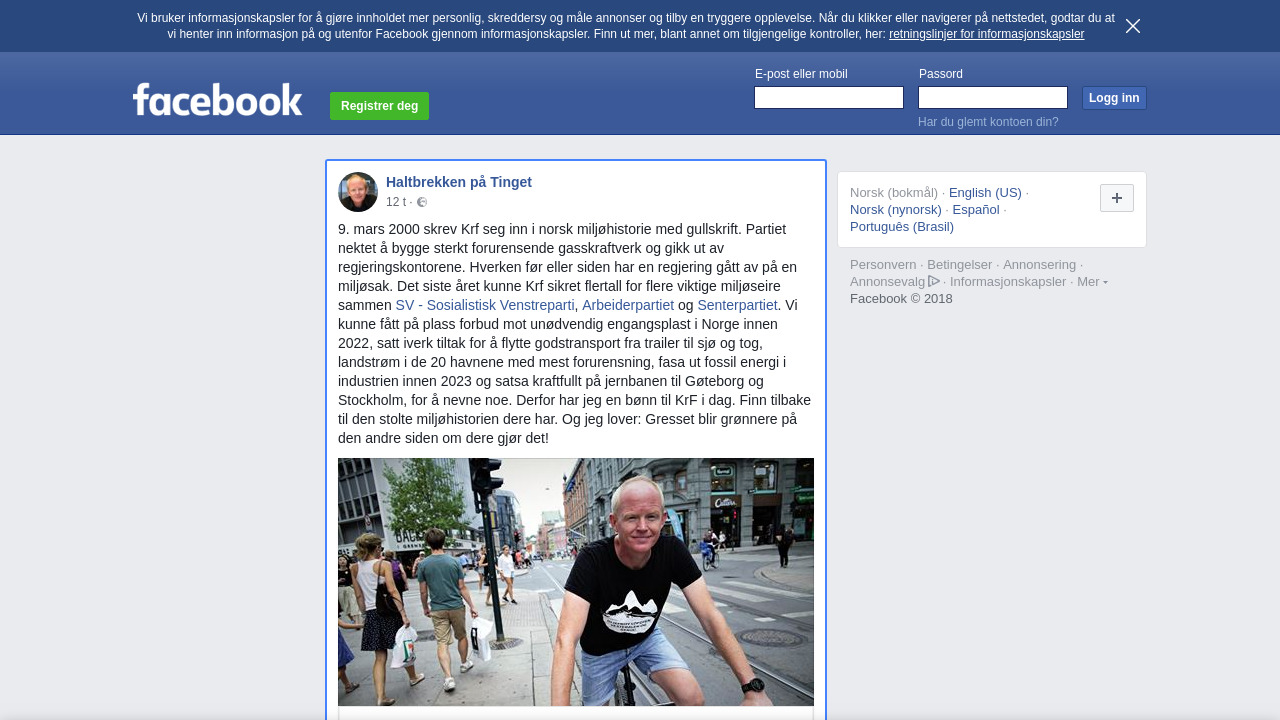
Task: Focus the E-post eller mobil field
Action: 829,98
